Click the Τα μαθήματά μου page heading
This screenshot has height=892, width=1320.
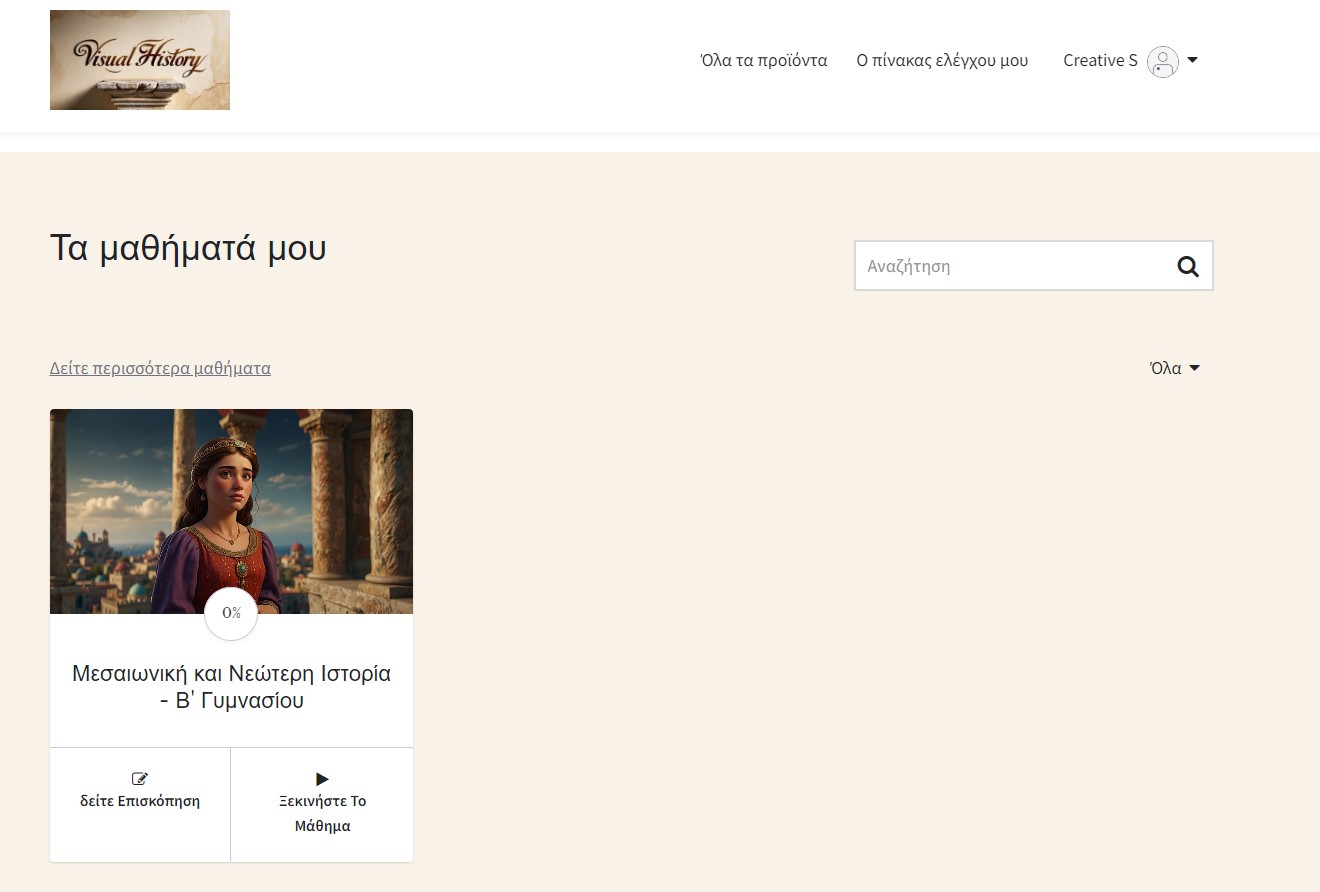(188, 248)
